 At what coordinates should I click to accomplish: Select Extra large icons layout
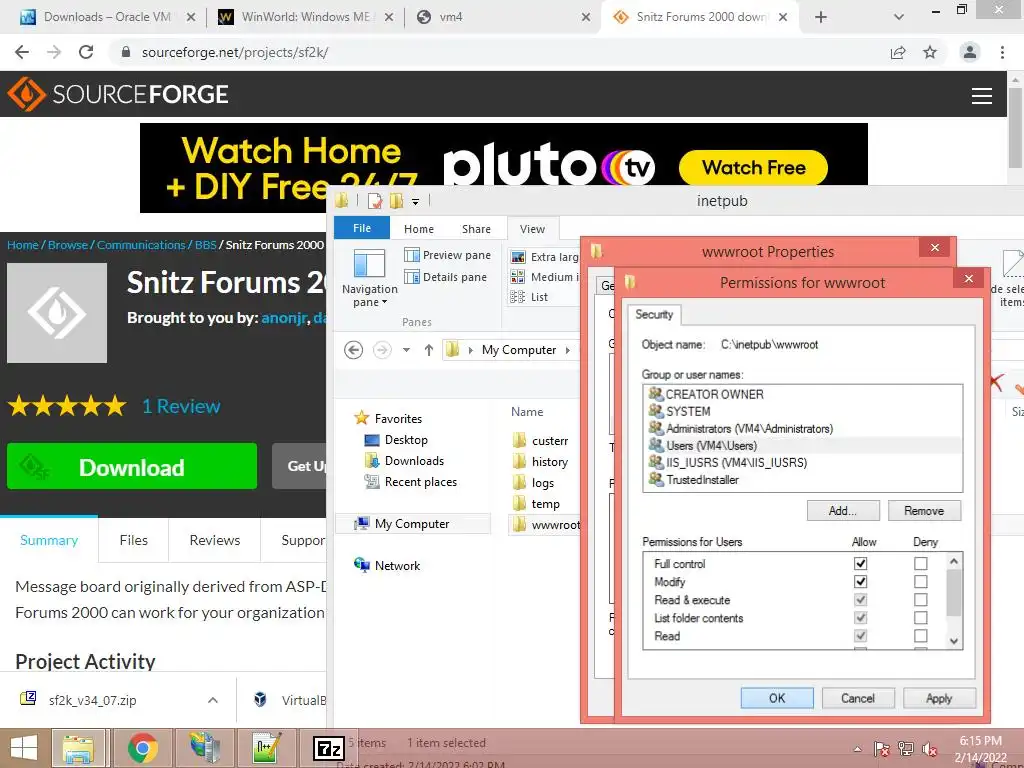pyautogui.click(x=544, y=257)
